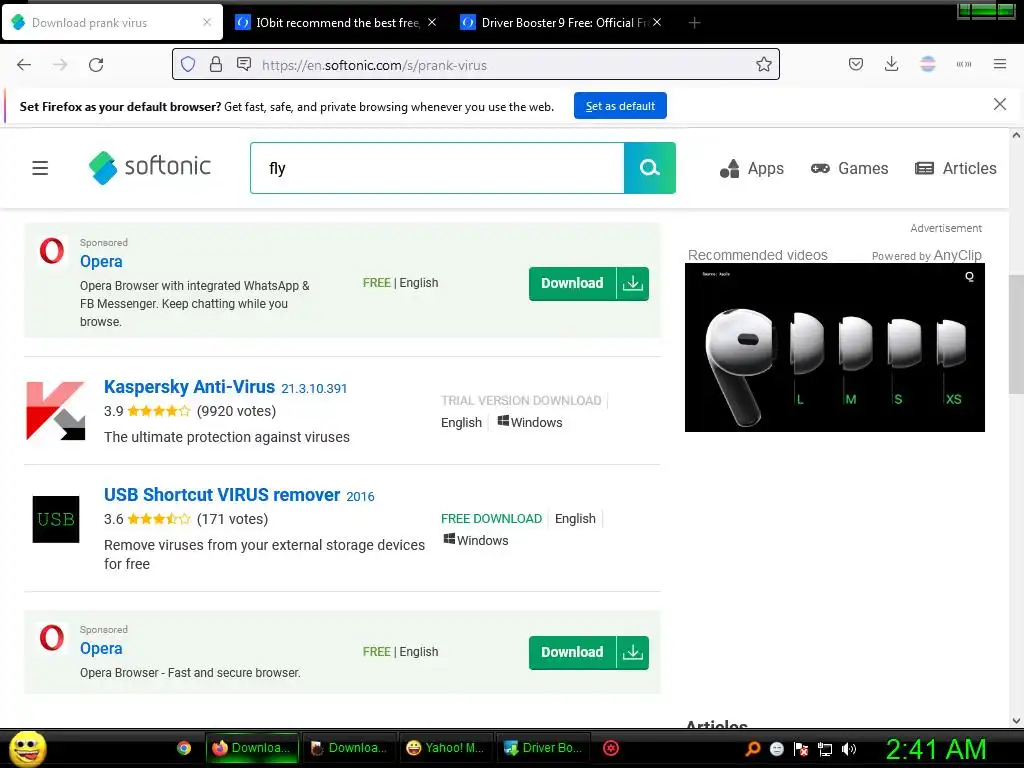Open the second Downloa... taskbar window
This screenshot has height=768, width=1024.
[x=349, y=748]
